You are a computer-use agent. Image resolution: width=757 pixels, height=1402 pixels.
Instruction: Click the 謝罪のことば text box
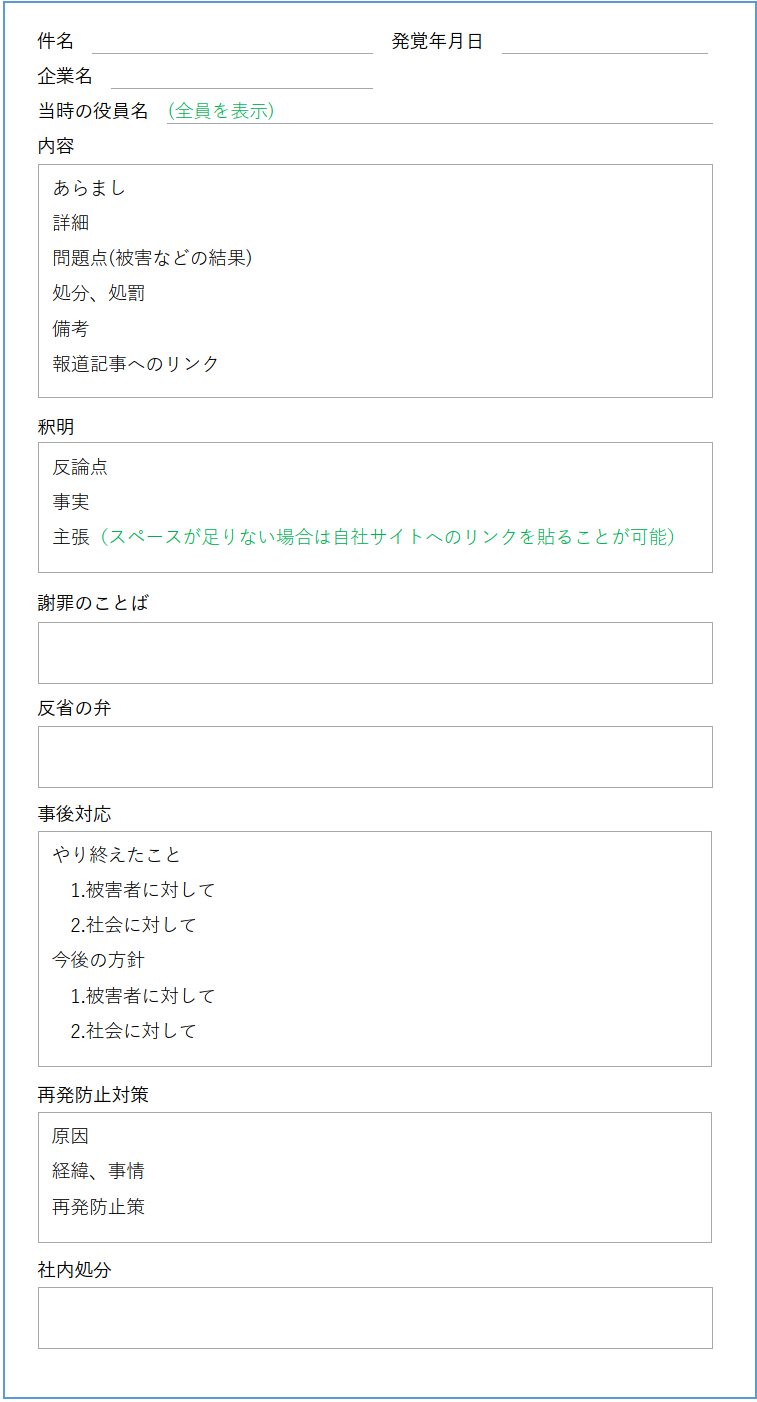tap(375, 653)
